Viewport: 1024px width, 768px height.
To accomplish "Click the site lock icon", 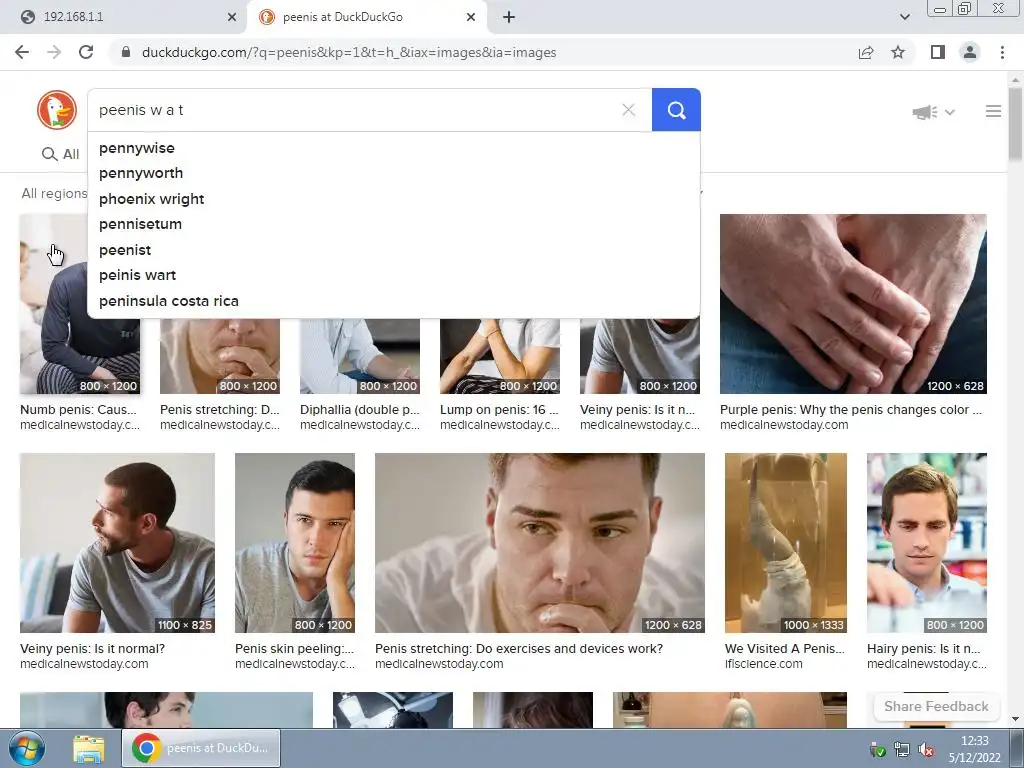I will coord(126,52).
